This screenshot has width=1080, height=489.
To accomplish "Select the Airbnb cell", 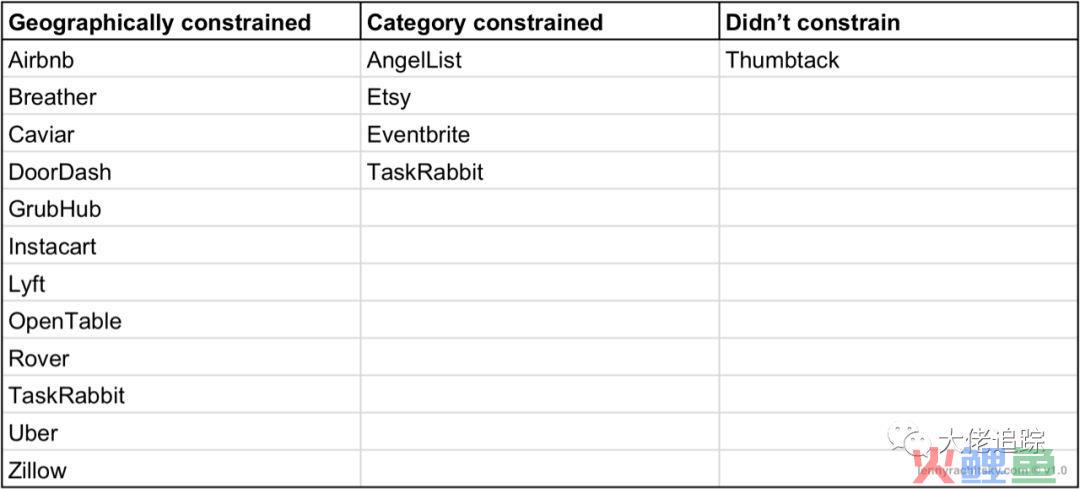I will [x=181, y=60].
